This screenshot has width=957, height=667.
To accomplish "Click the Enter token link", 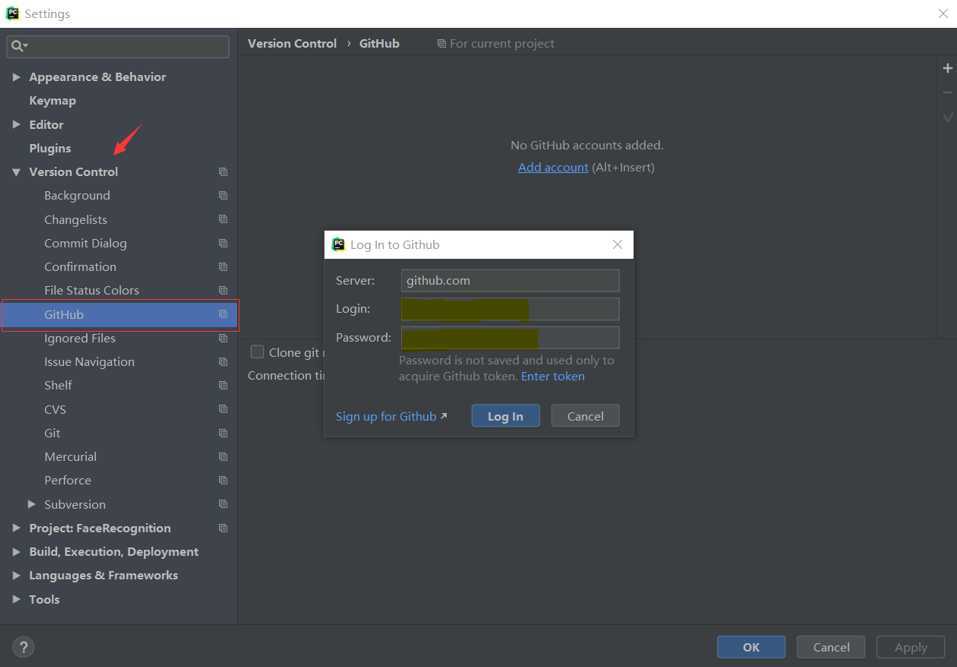I will pos(552,377).
